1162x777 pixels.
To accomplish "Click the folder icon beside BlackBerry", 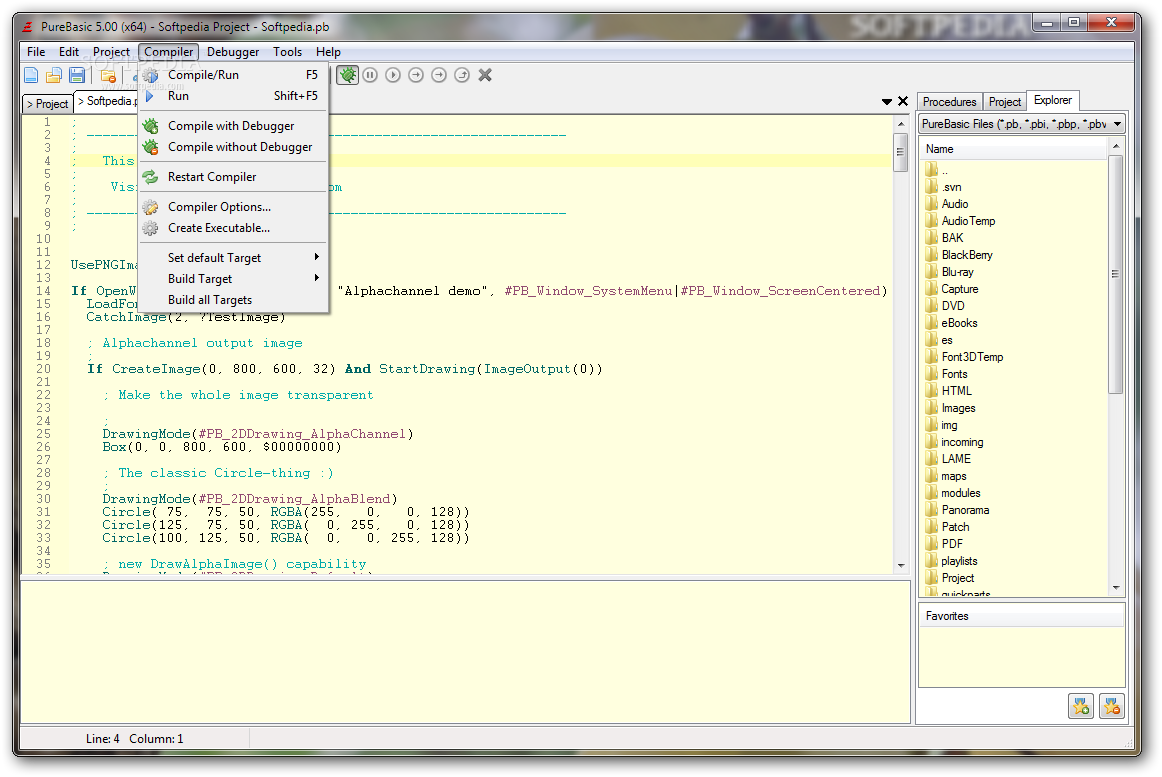I will tap(932, 255).
